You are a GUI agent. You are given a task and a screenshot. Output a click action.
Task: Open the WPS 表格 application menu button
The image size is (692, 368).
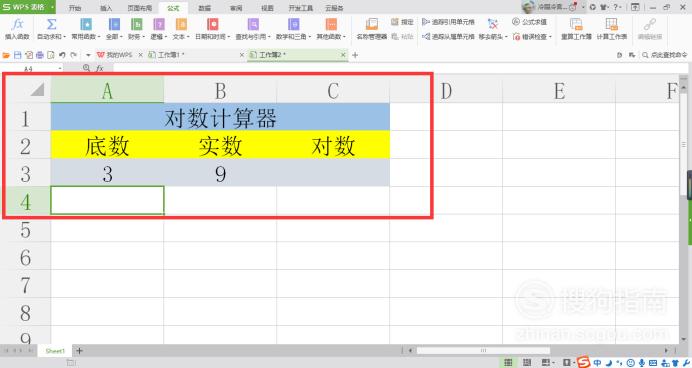27,7
